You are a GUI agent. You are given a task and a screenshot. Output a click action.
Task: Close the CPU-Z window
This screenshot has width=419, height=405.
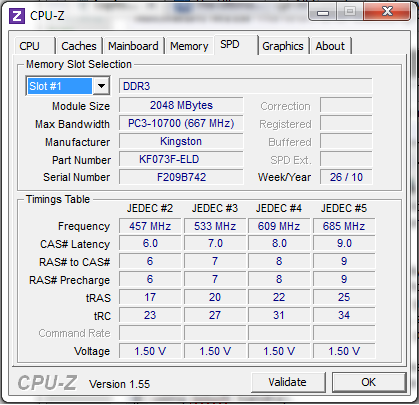pyautogui.click(x=387, y=12)
